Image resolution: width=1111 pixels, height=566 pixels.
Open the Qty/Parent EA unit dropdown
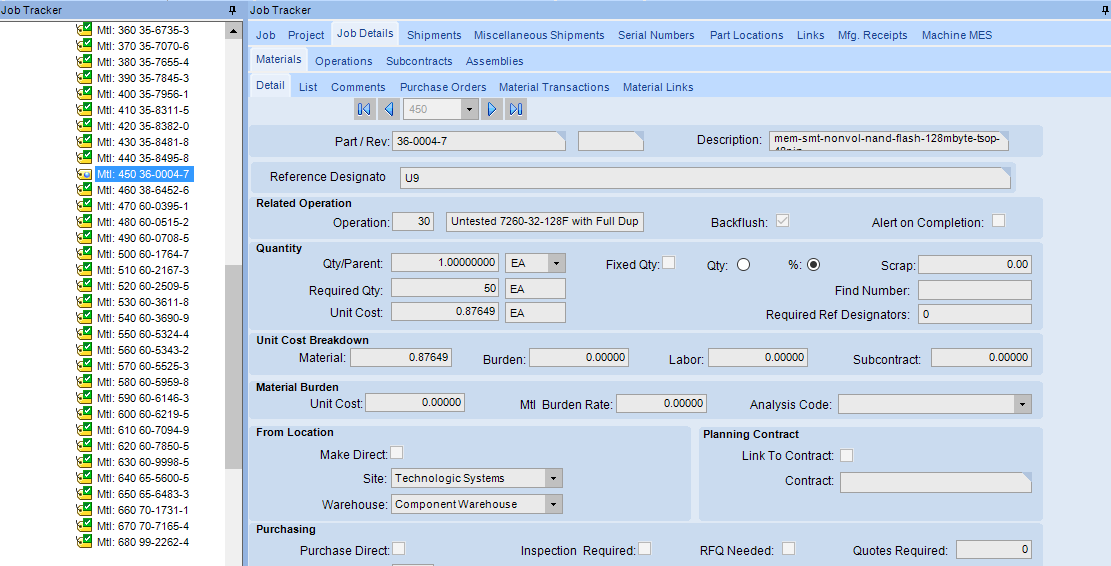(x=556, y=264)
